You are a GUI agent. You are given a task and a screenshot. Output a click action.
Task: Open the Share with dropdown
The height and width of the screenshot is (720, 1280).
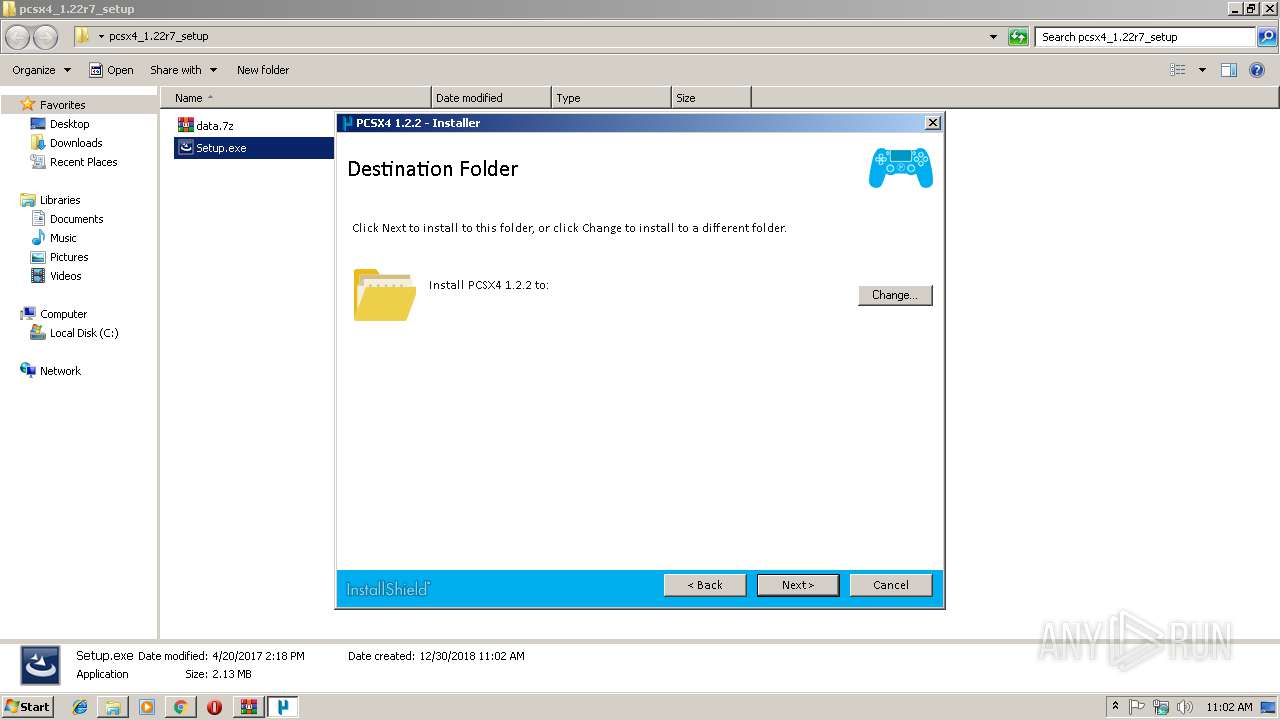pos(183,70)
